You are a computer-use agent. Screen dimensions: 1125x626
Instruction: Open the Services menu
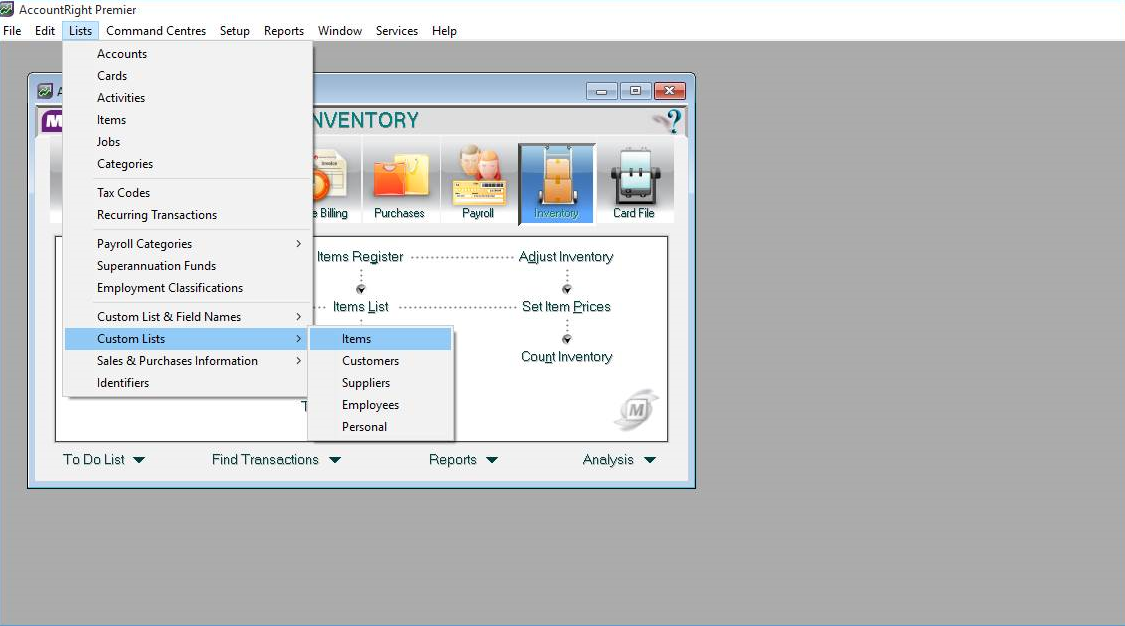pyautogui.click(x=397, y=31)
